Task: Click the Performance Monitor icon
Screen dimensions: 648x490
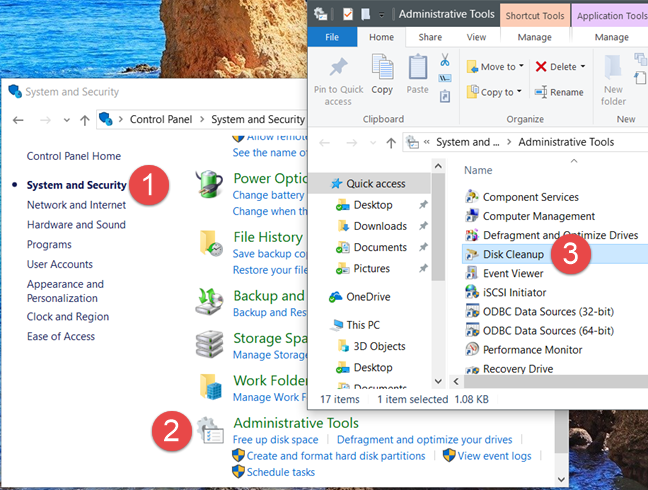Action: [x=472, y=350]
